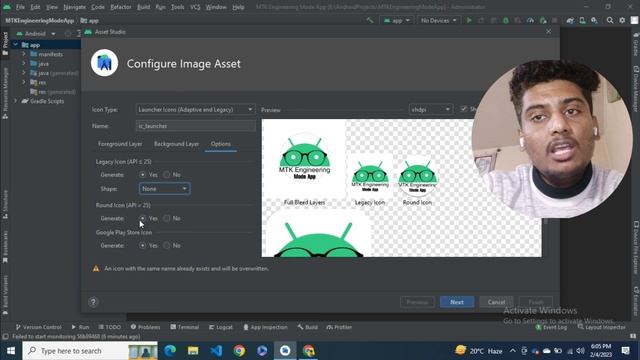Open the Profile app icon in toolbar
The height and width of the screenshot is (360, 640).
click(x=530, y=20)
